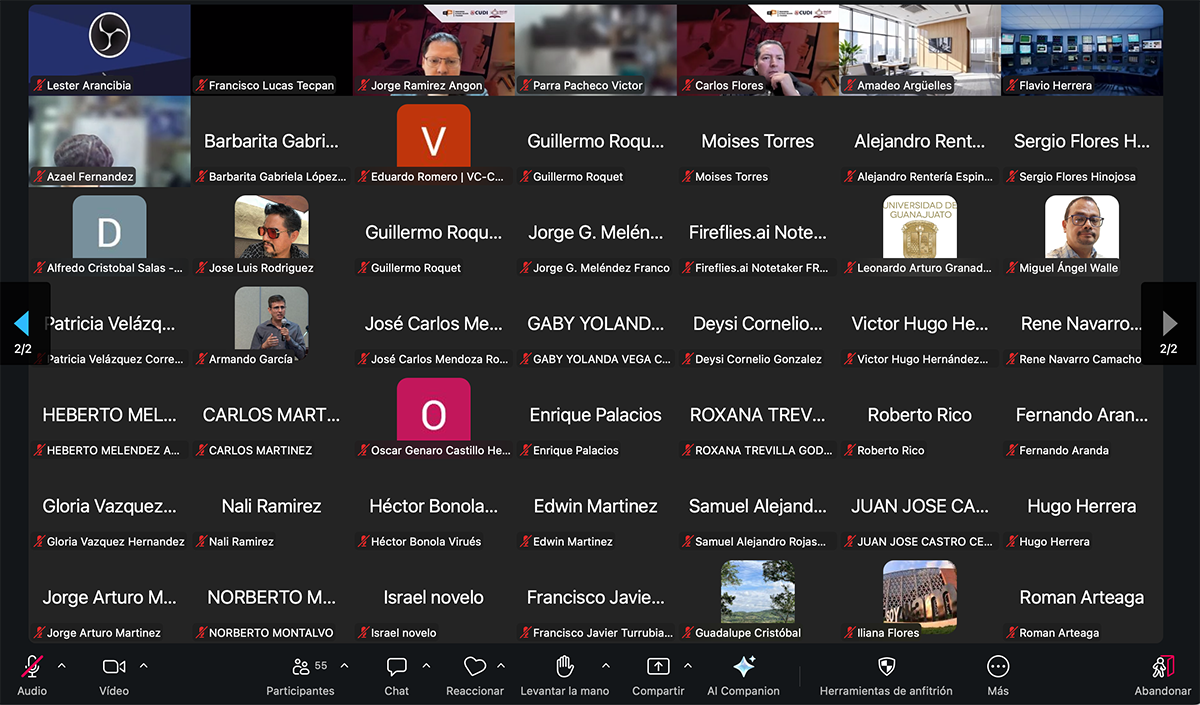The width and height of the screenshot is (1200, 705).
Task: Go to next gallery page arrow
Action: tap(1169, 323)
